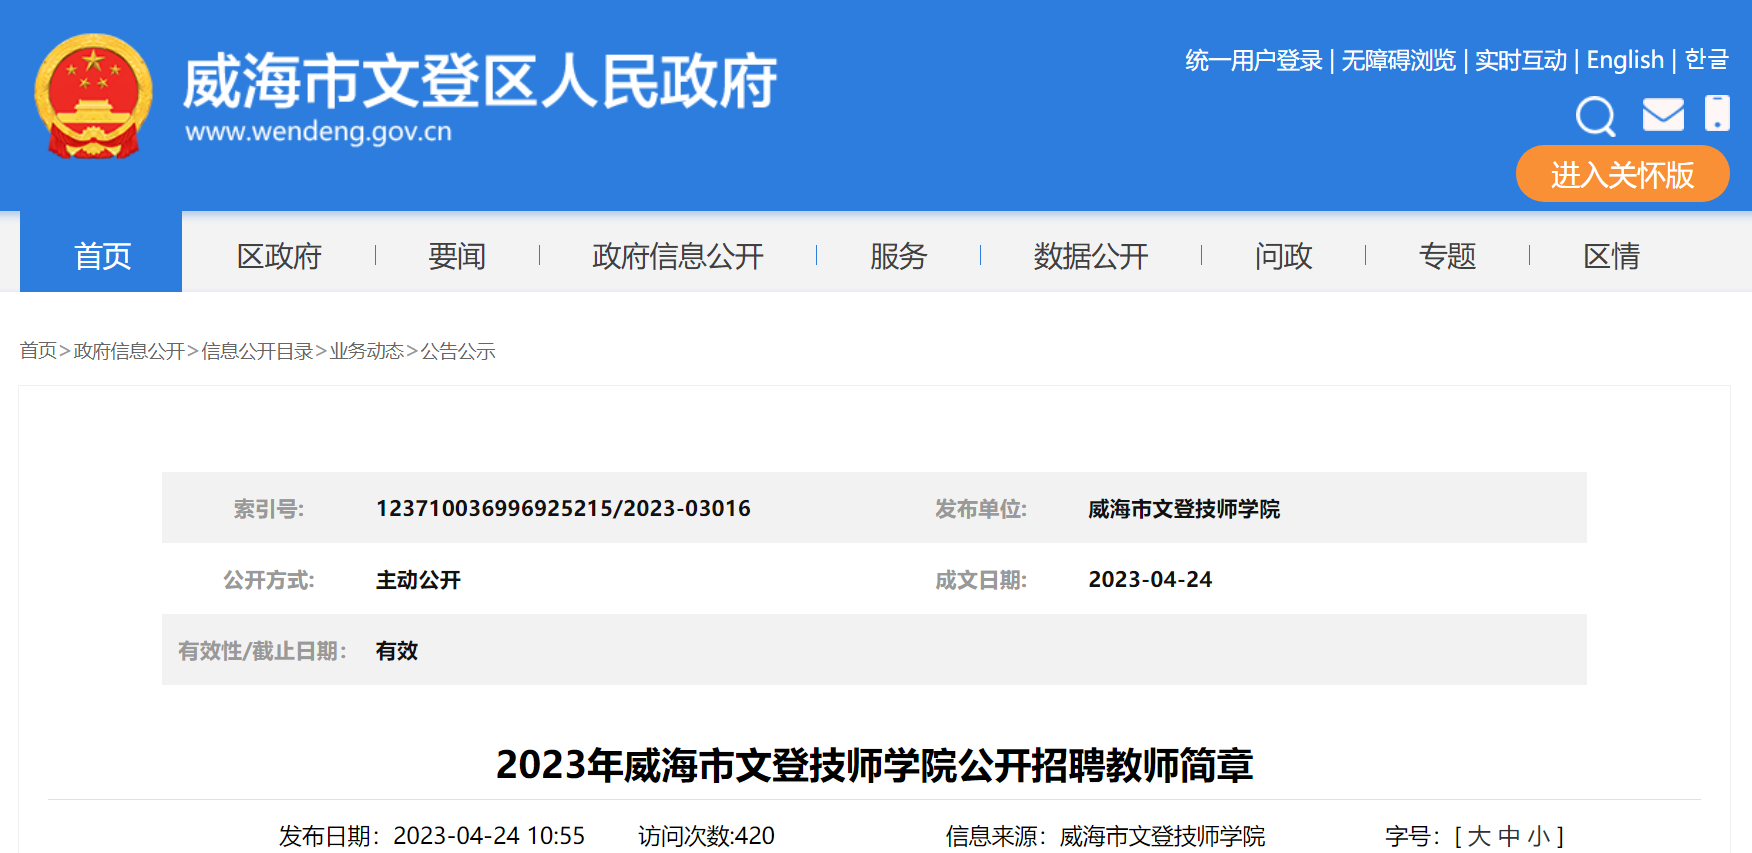The width and height of the screenshot is (1752, 853).
Task: Switch site language to Korean 한글
Action: coord(1706,60)
